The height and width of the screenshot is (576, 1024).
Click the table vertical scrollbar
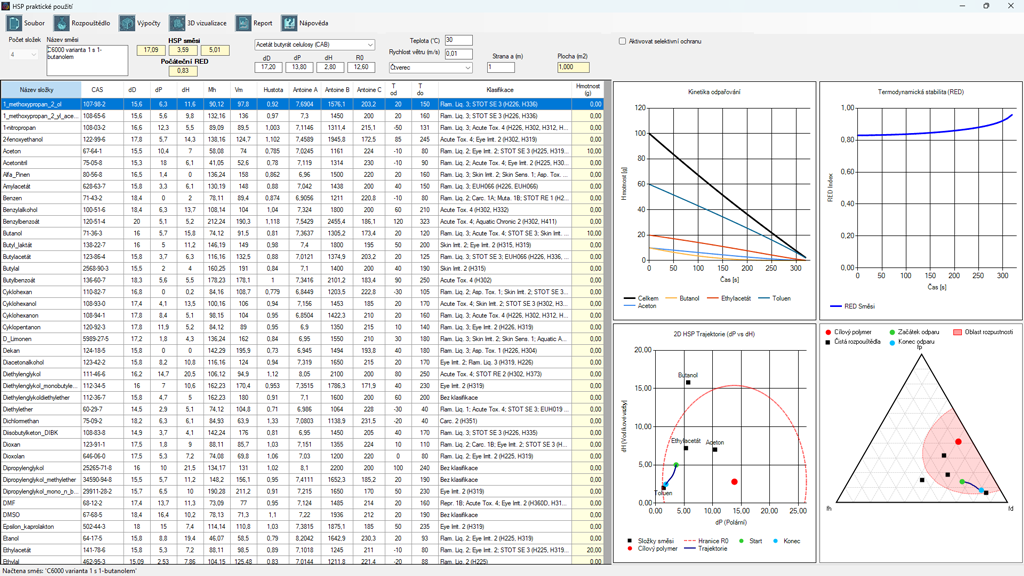click(x=607, y=323)
